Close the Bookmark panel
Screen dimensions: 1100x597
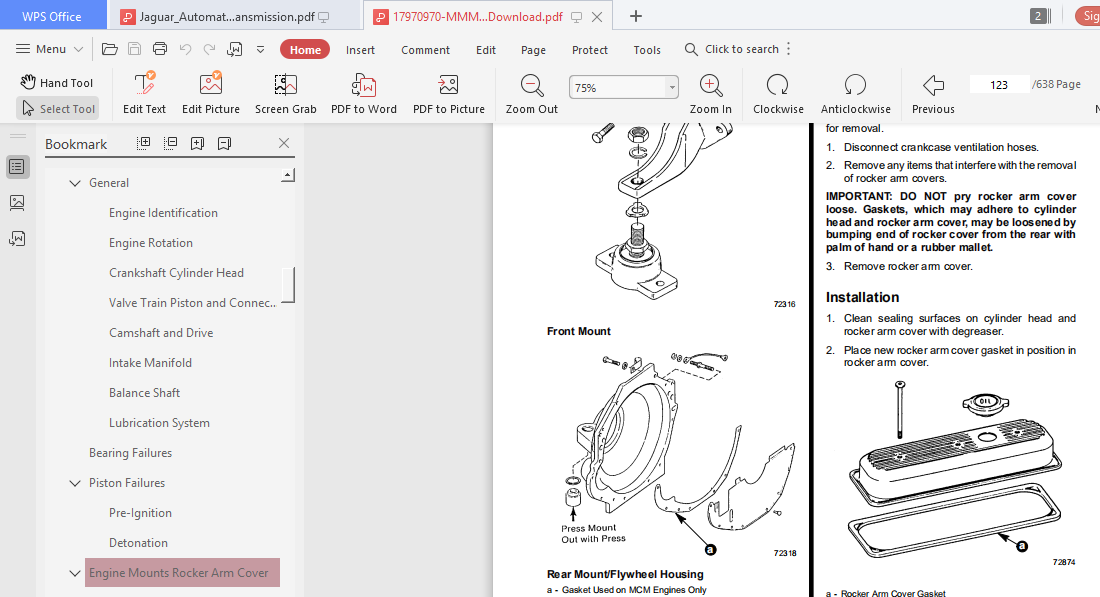[284, 143]
